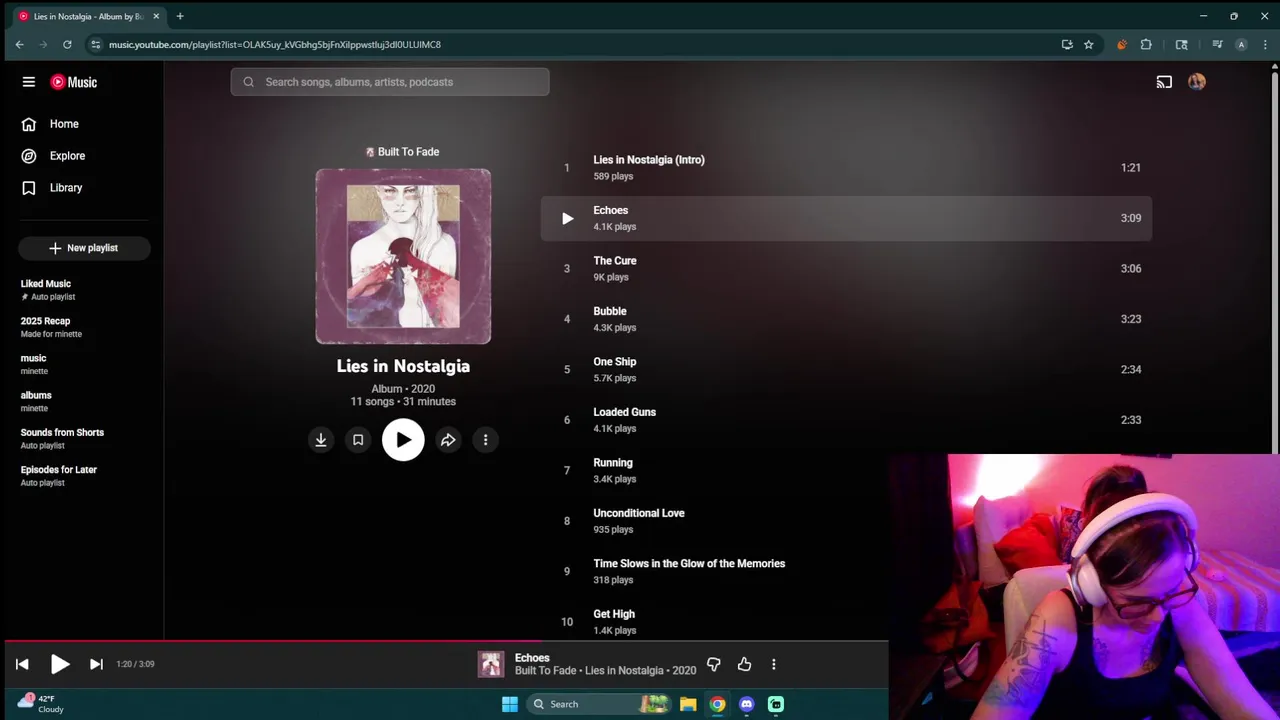Click the taskbar Search box
This screenshot has width=1280, height=720.
[x=600, y=704]
